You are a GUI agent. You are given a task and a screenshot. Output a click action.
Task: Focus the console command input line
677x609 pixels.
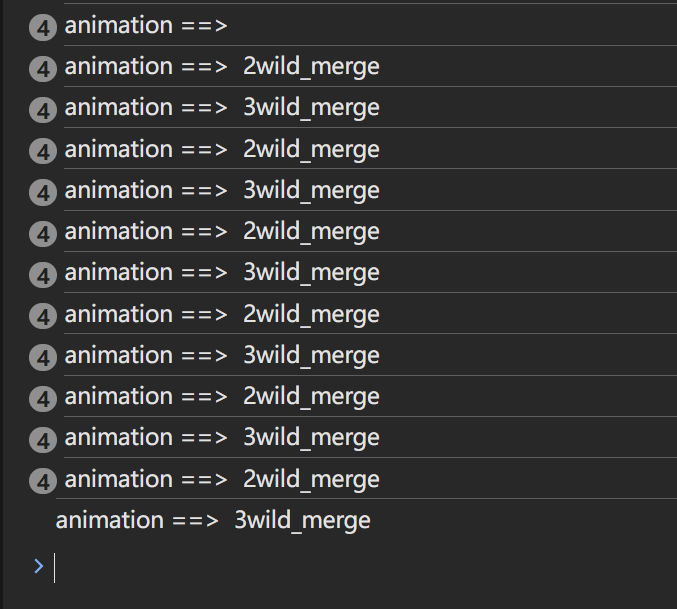pyautogui.click(x=363, y=567)
